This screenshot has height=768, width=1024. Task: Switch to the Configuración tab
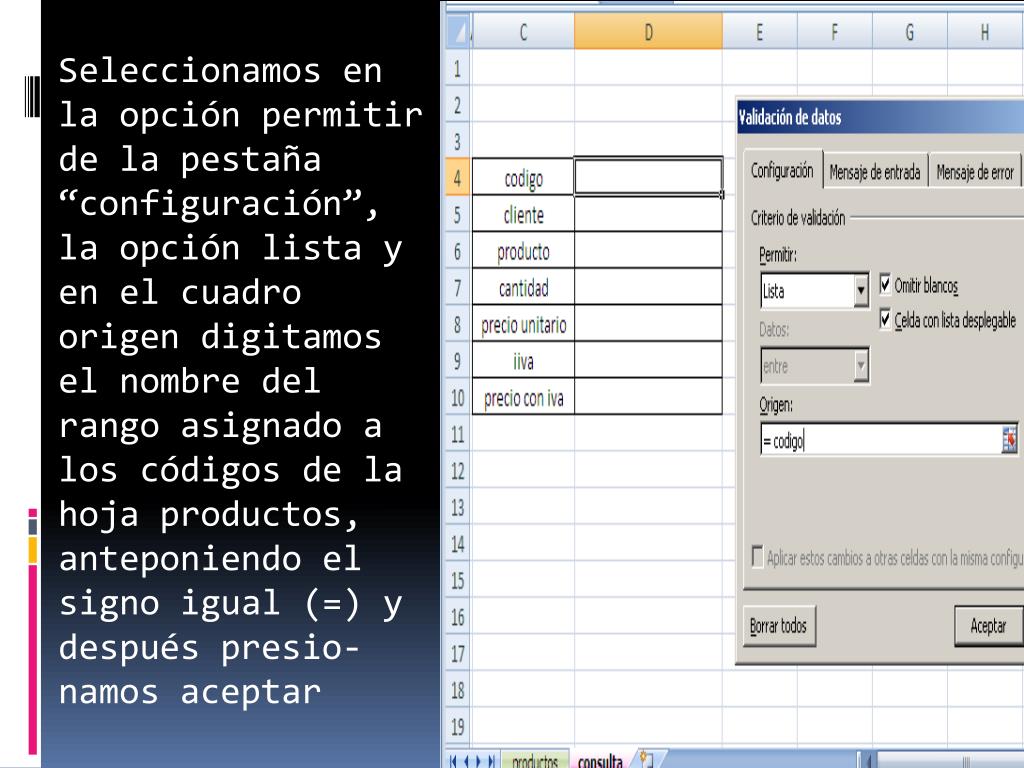pyautogui.click(x=782, y=170)
